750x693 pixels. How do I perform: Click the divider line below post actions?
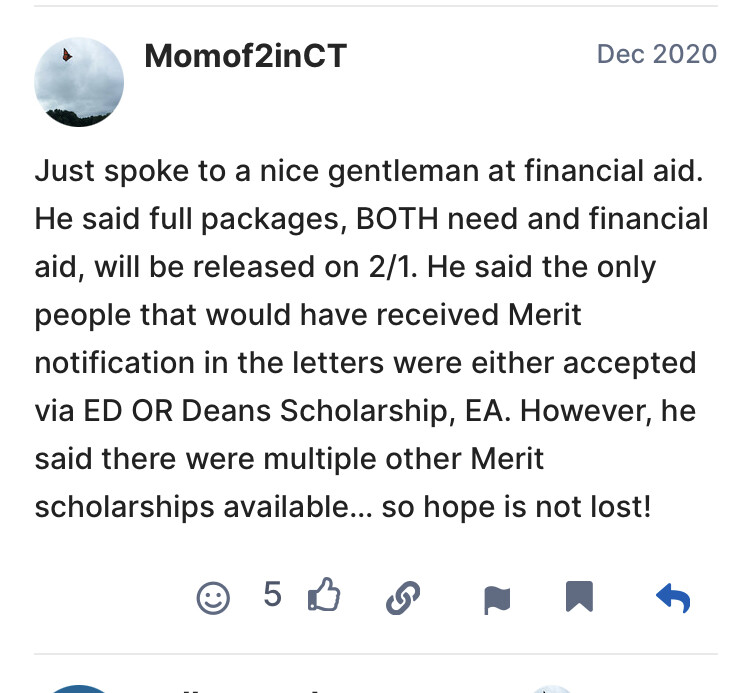(x=375, y=655)
